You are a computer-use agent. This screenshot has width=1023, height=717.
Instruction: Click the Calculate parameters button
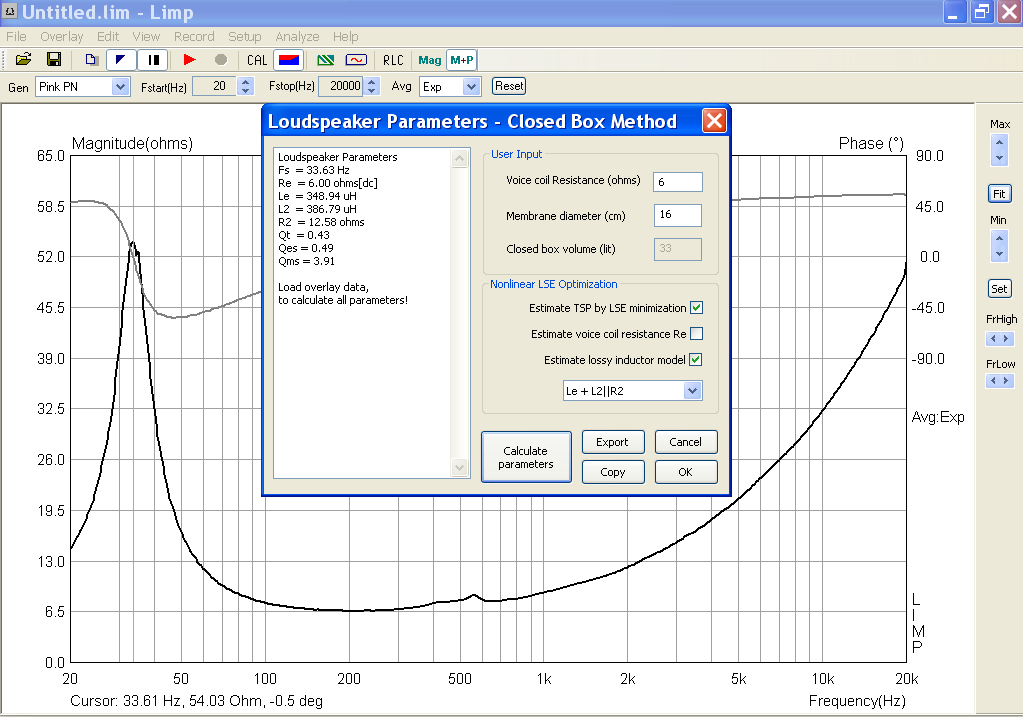(x=526, y=457)
